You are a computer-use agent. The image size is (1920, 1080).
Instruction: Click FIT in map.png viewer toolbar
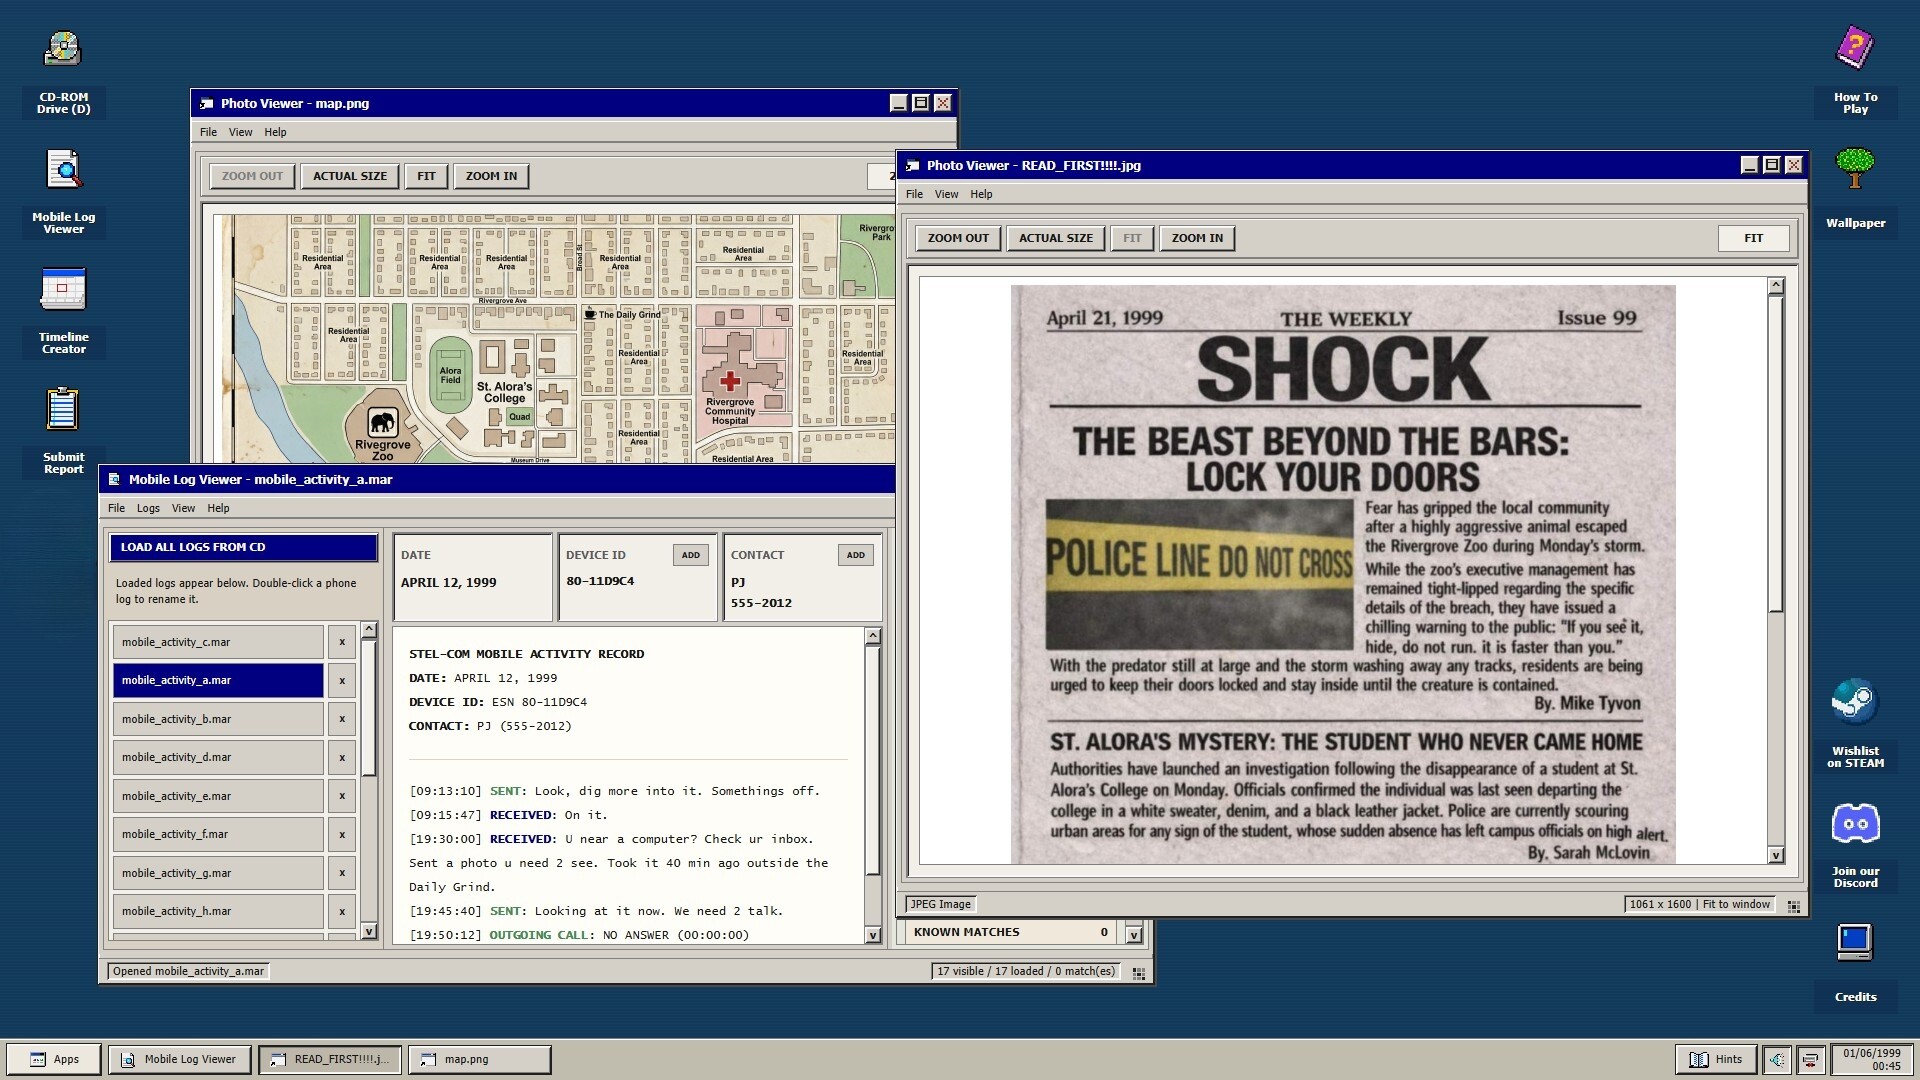426,176
